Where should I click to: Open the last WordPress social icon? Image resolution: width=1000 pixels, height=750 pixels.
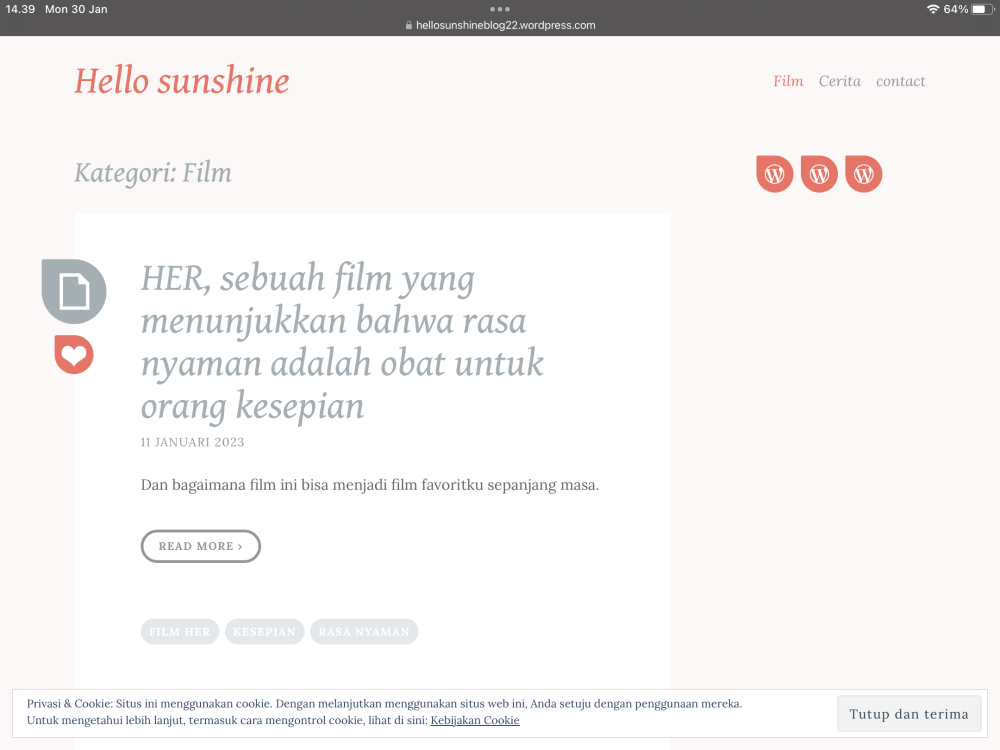[x=864, y=173]
